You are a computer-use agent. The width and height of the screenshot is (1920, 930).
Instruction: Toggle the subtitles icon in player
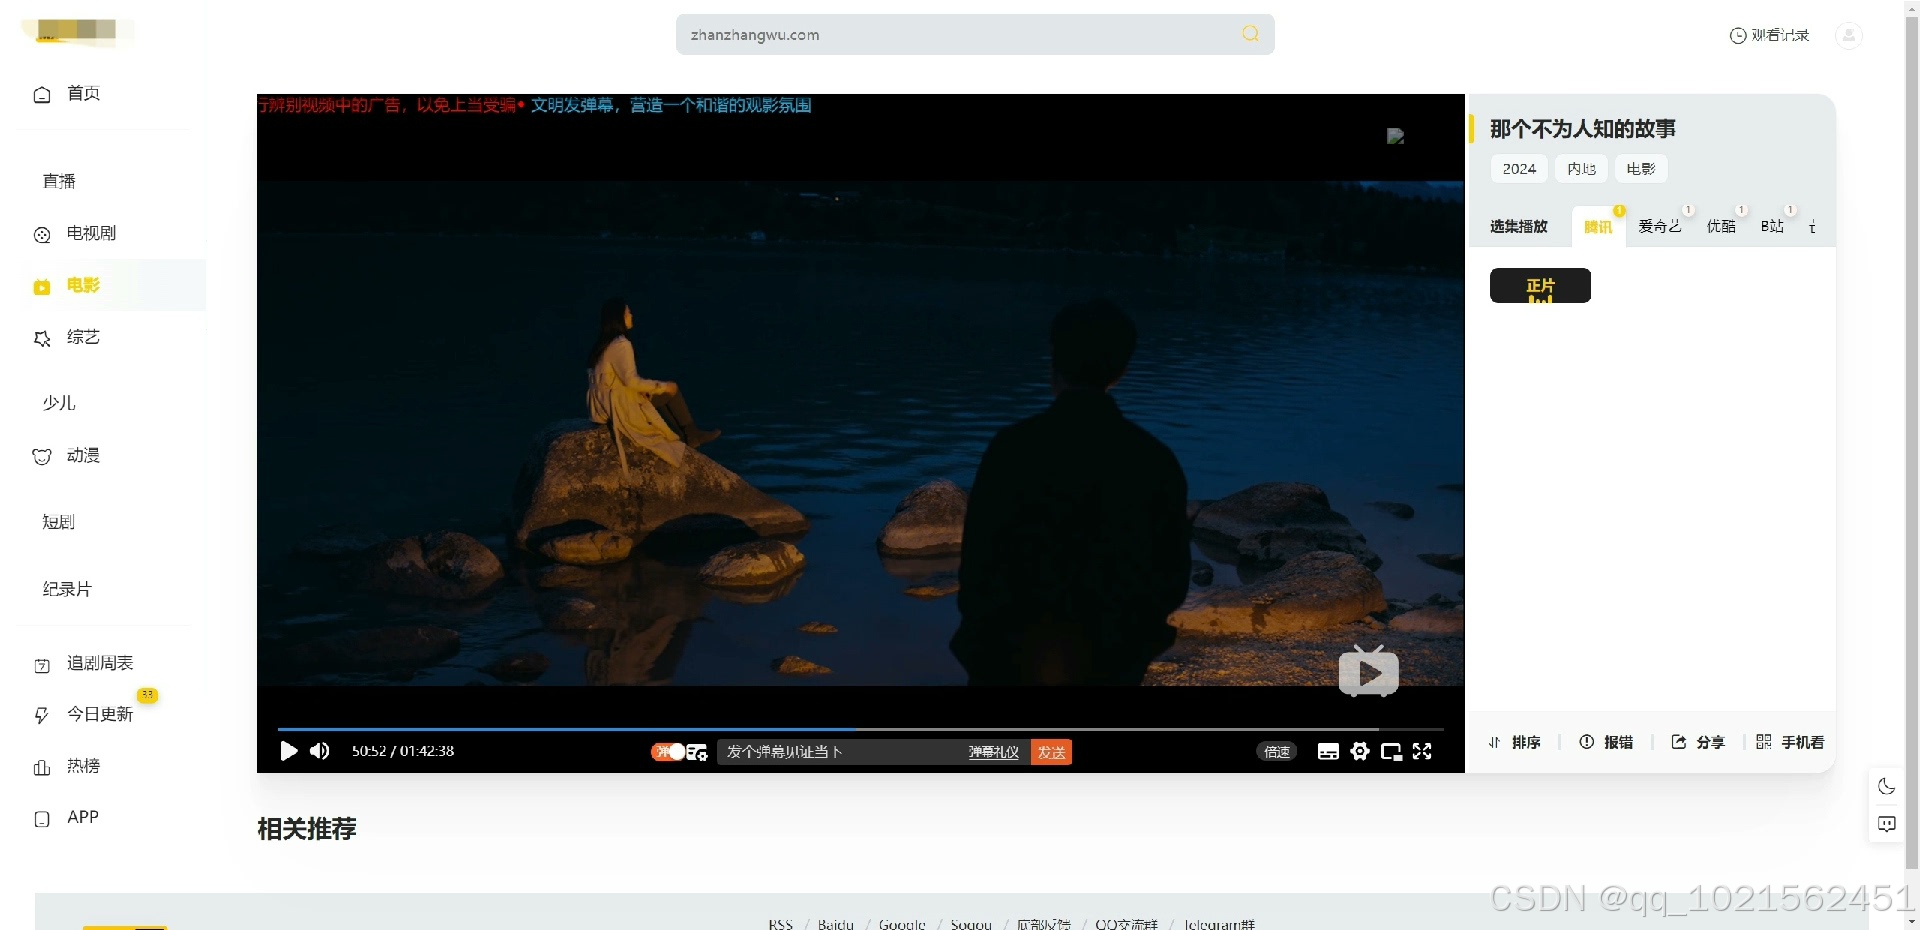coord(1328,752)
